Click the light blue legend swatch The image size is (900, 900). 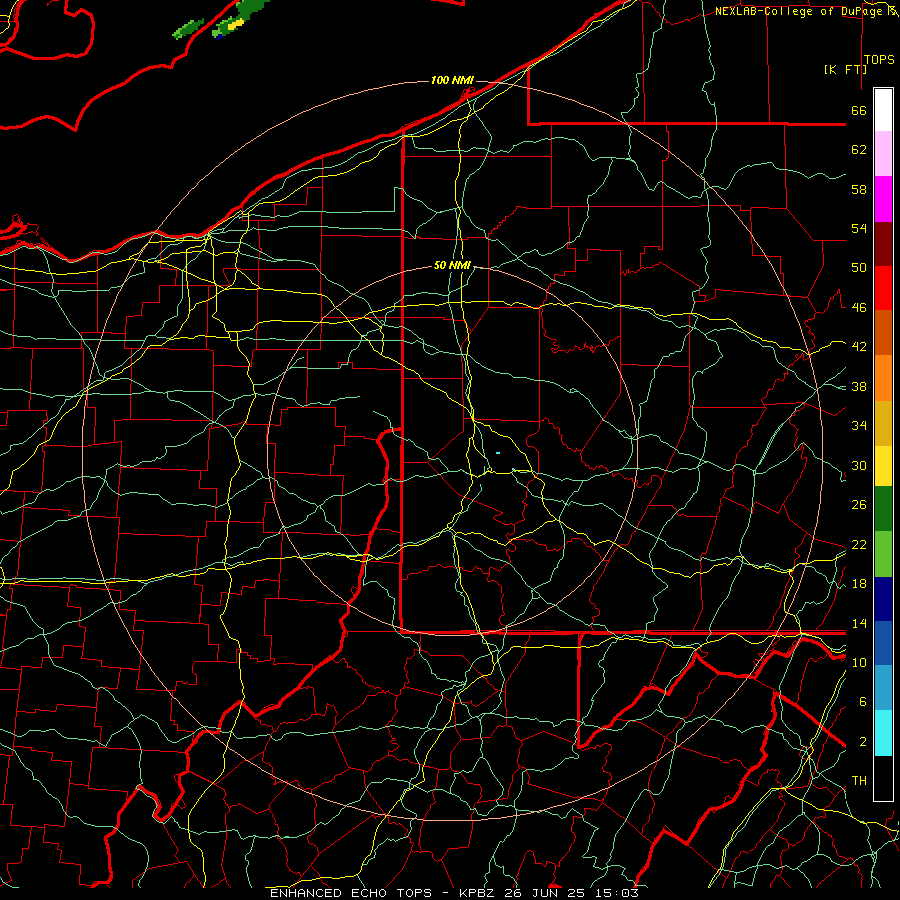click(x=883, y=688)
